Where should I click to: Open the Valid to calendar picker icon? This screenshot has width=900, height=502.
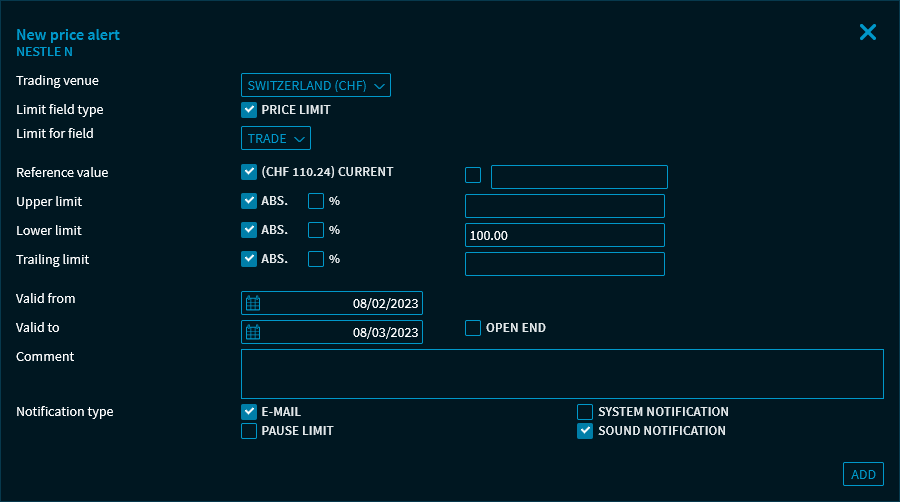[253, 332]
